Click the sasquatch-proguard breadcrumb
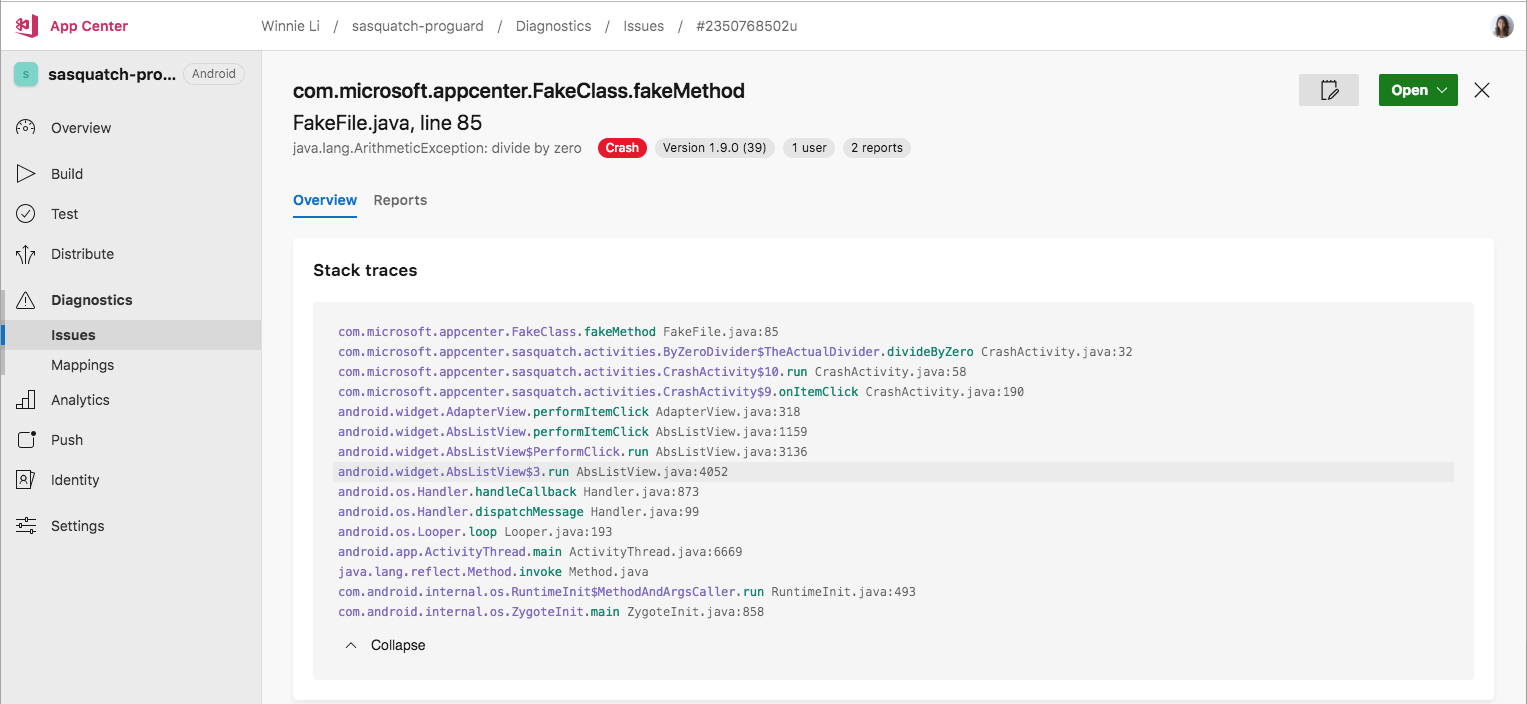Image resolution: width=1527 pixels, height=704 pixels. pos(418,26)
